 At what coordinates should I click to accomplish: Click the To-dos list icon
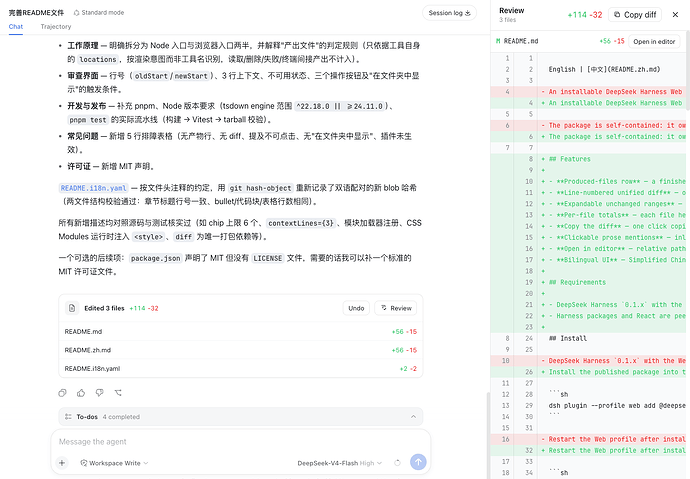pyautogui.click(x=68, y=417)
